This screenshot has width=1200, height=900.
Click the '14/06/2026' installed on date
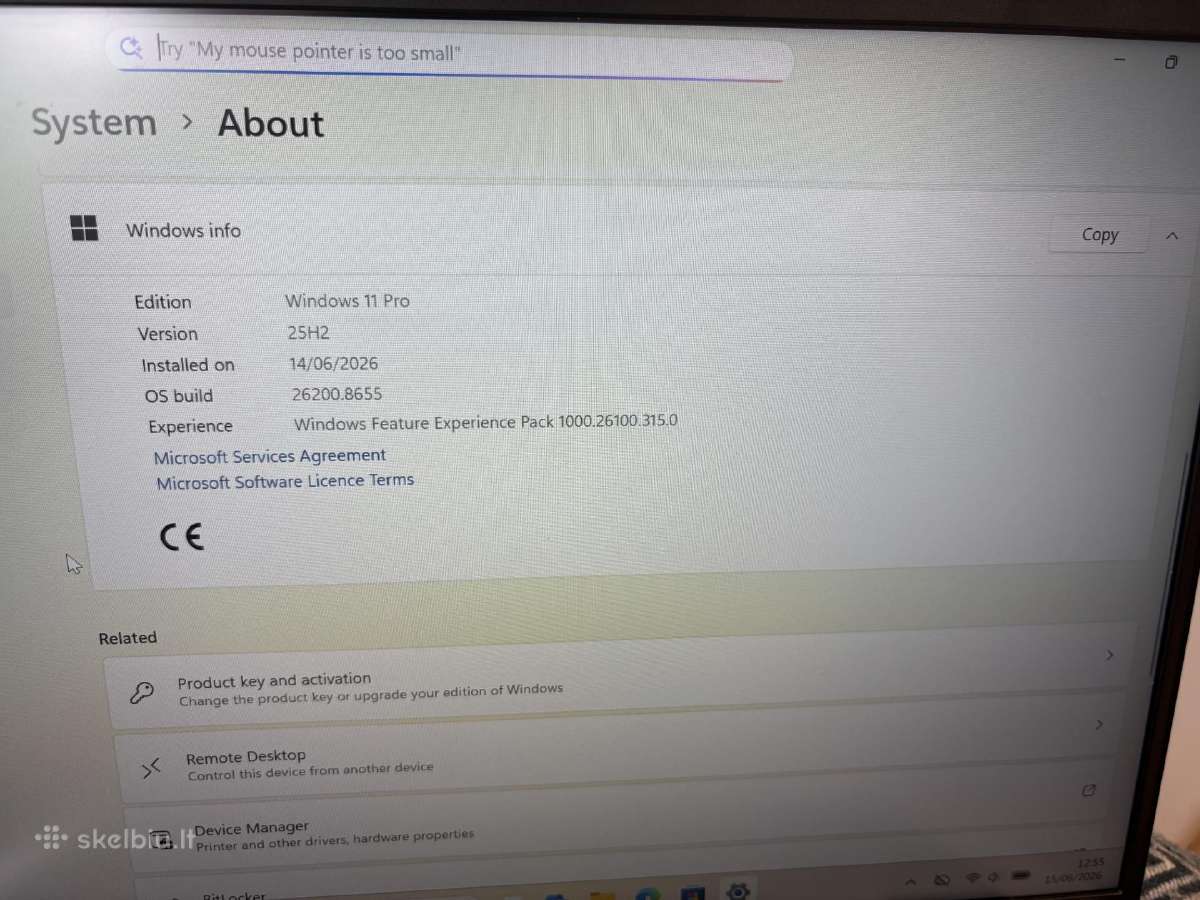tap(334, 364)
